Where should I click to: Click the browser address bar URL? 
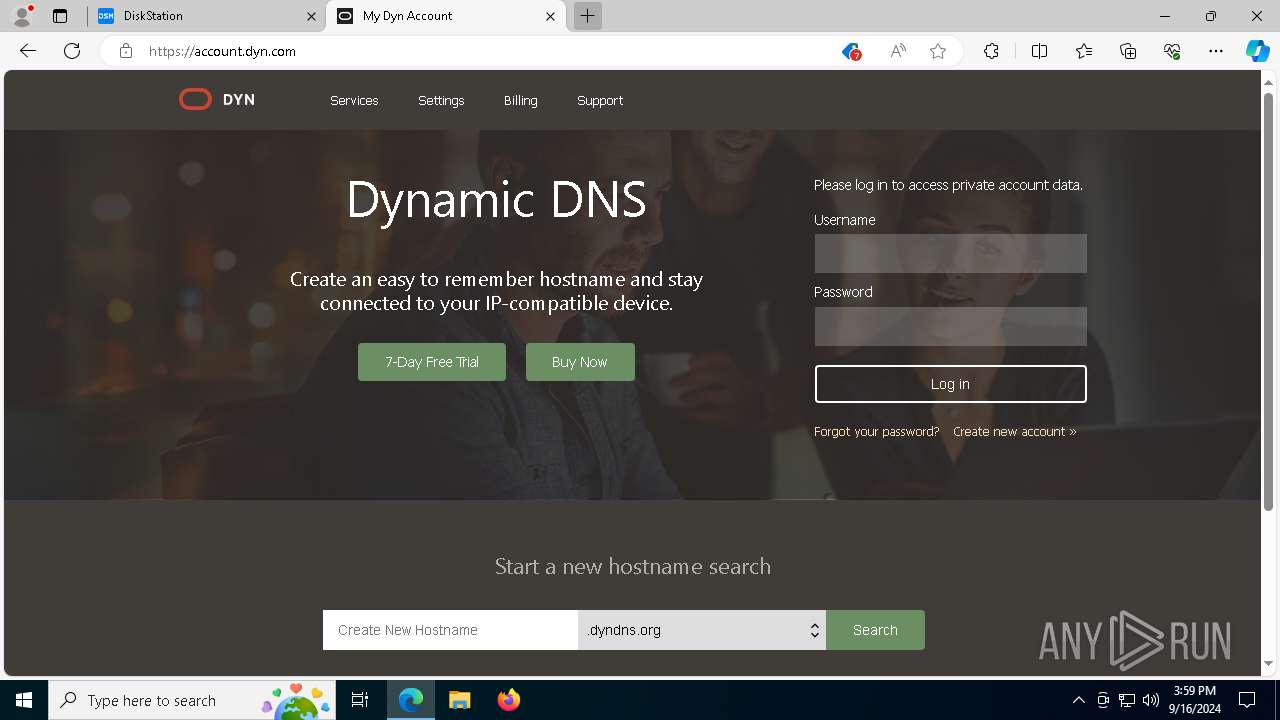222,51
